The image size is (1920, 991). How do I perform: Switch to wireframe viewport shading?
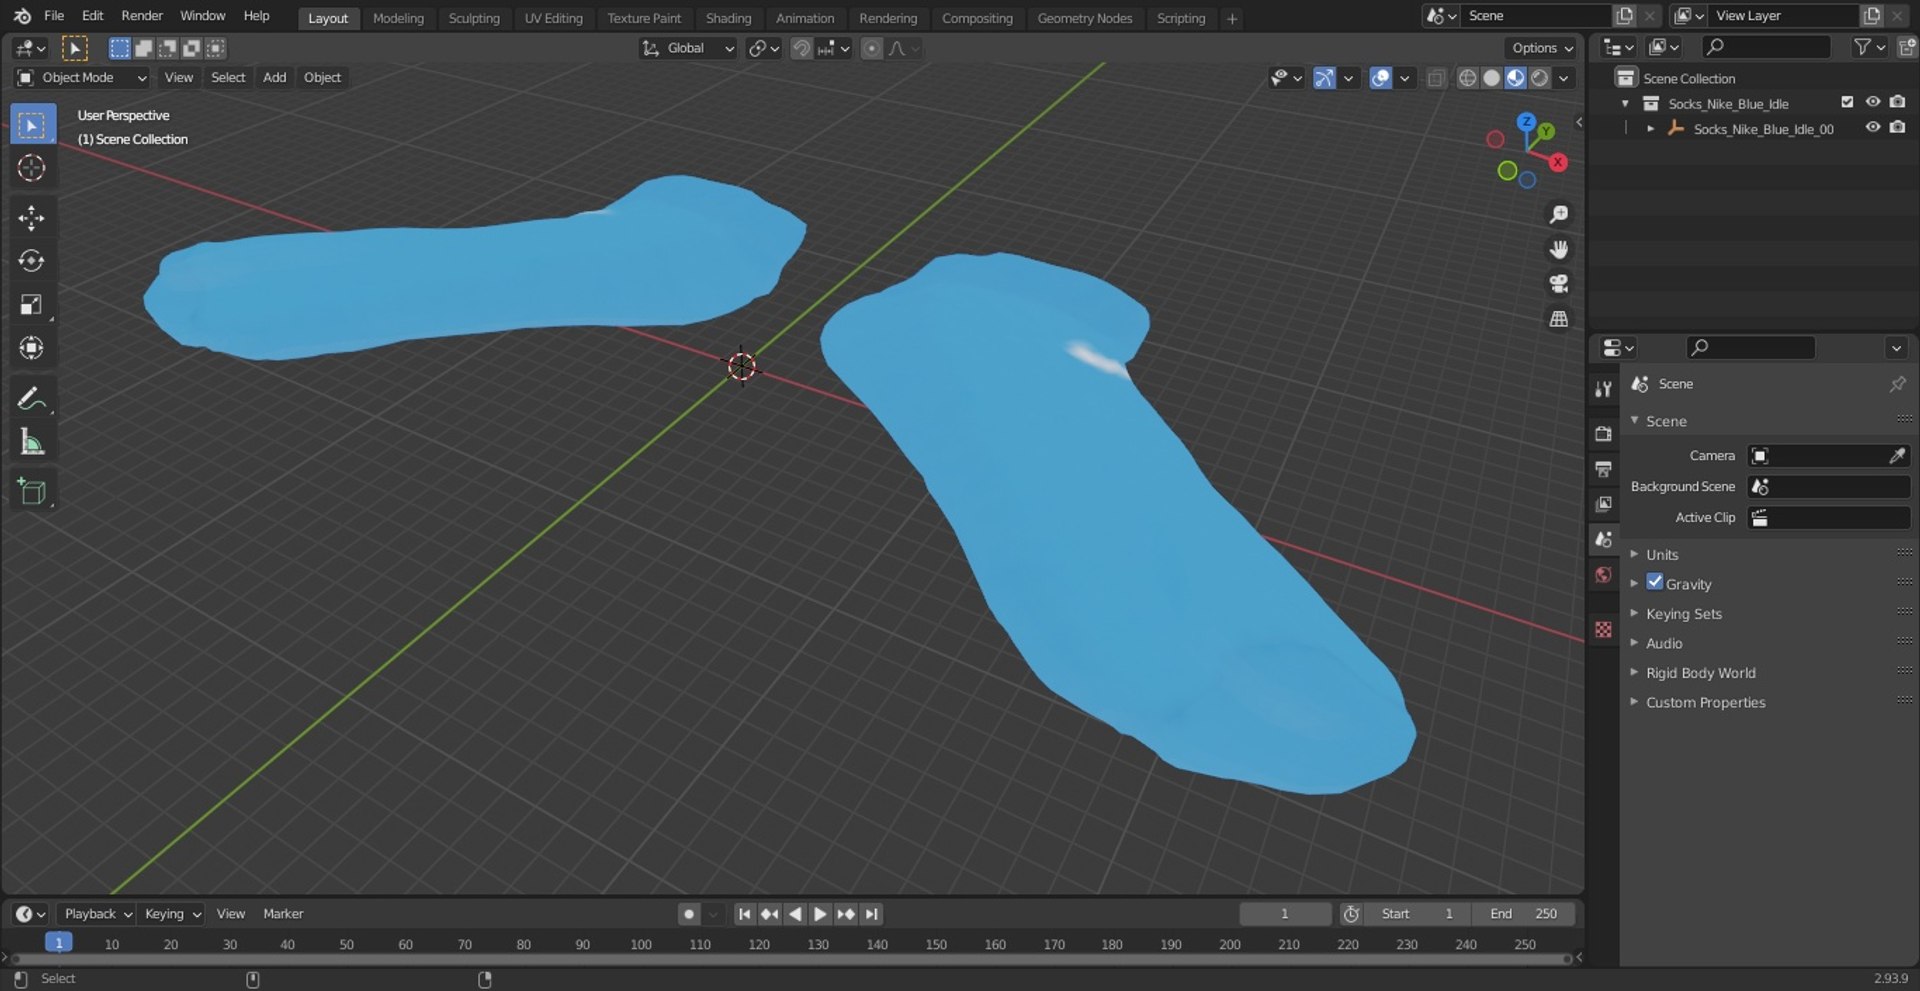[1467, 78]
